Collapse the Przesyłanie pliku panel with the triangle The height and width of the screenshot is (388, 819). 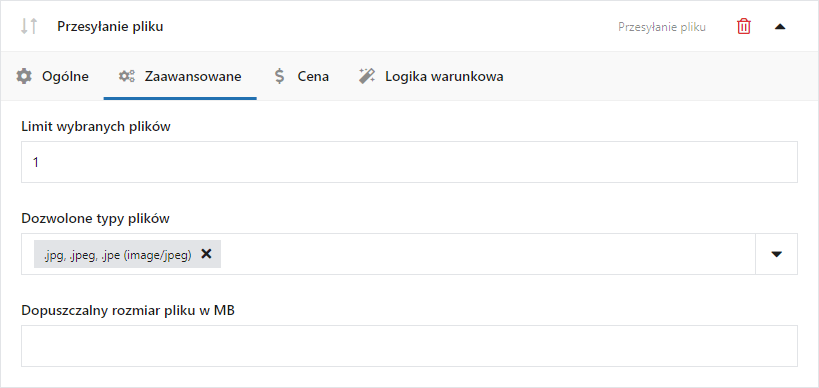pos(780,27)
